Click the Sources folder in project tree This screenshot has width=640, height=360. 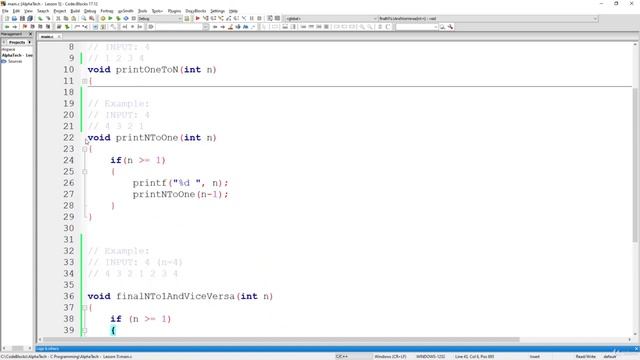tap(15, 61)
